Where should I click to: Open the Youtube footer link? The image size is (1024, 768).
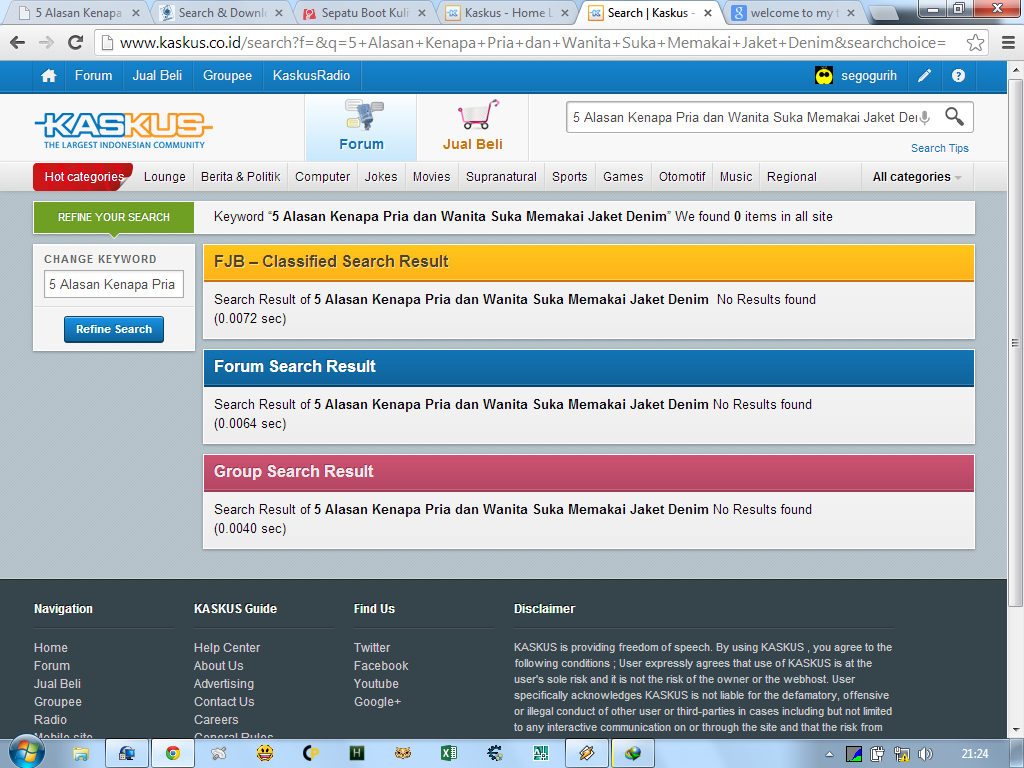click(x=376, y=684)
